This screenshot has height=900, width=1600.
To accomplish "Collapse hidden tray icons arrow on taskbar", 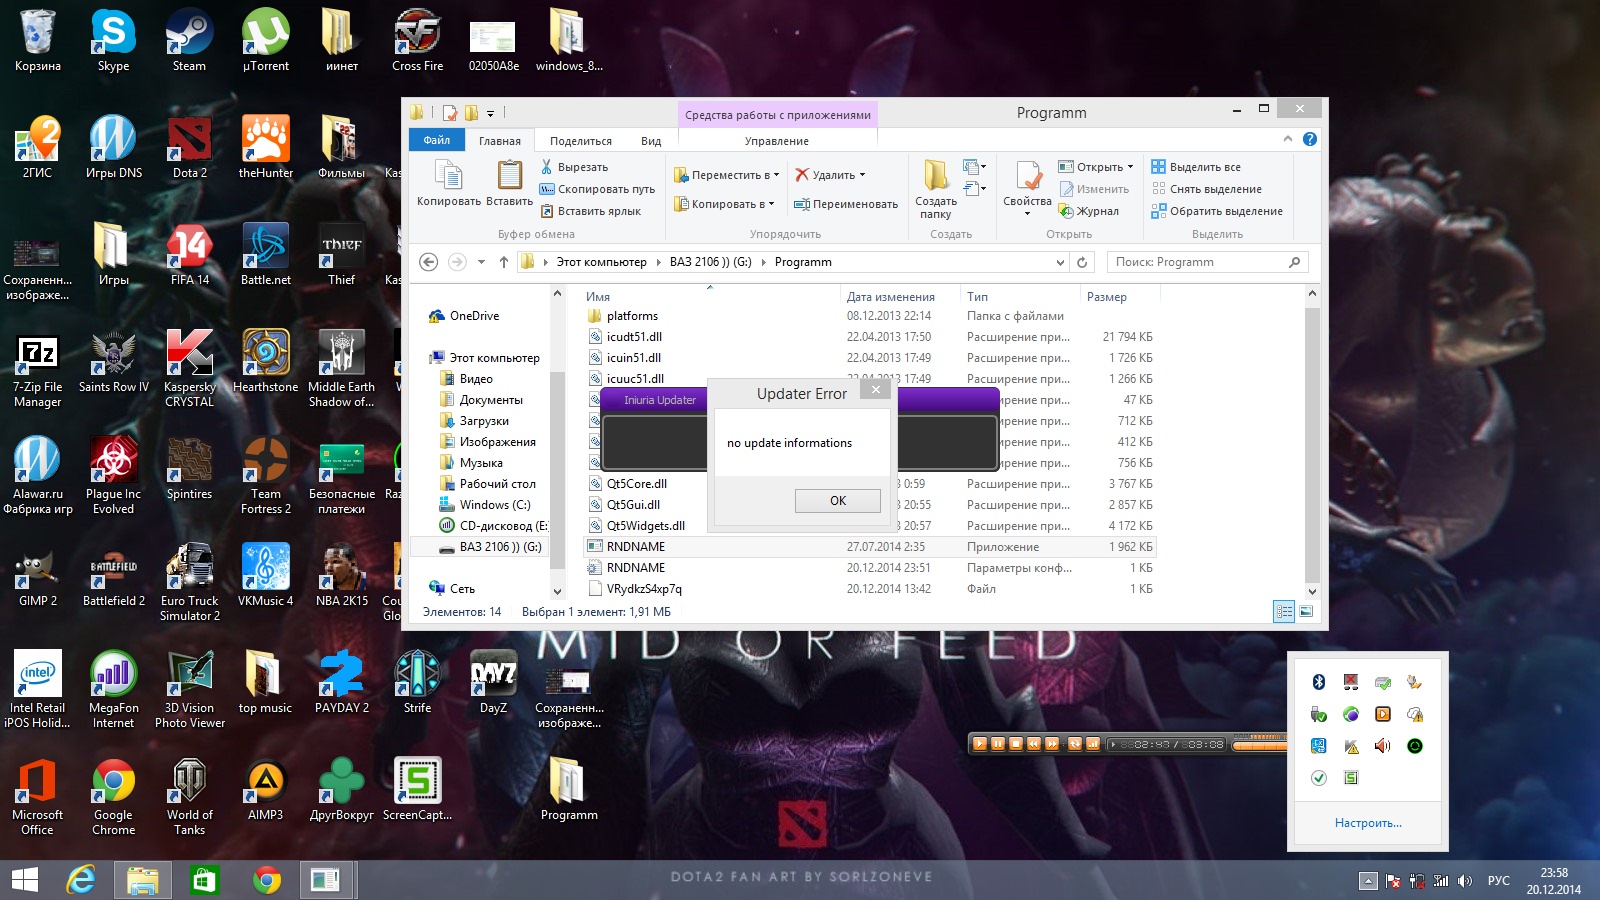I will click(x=1368, y=881).
